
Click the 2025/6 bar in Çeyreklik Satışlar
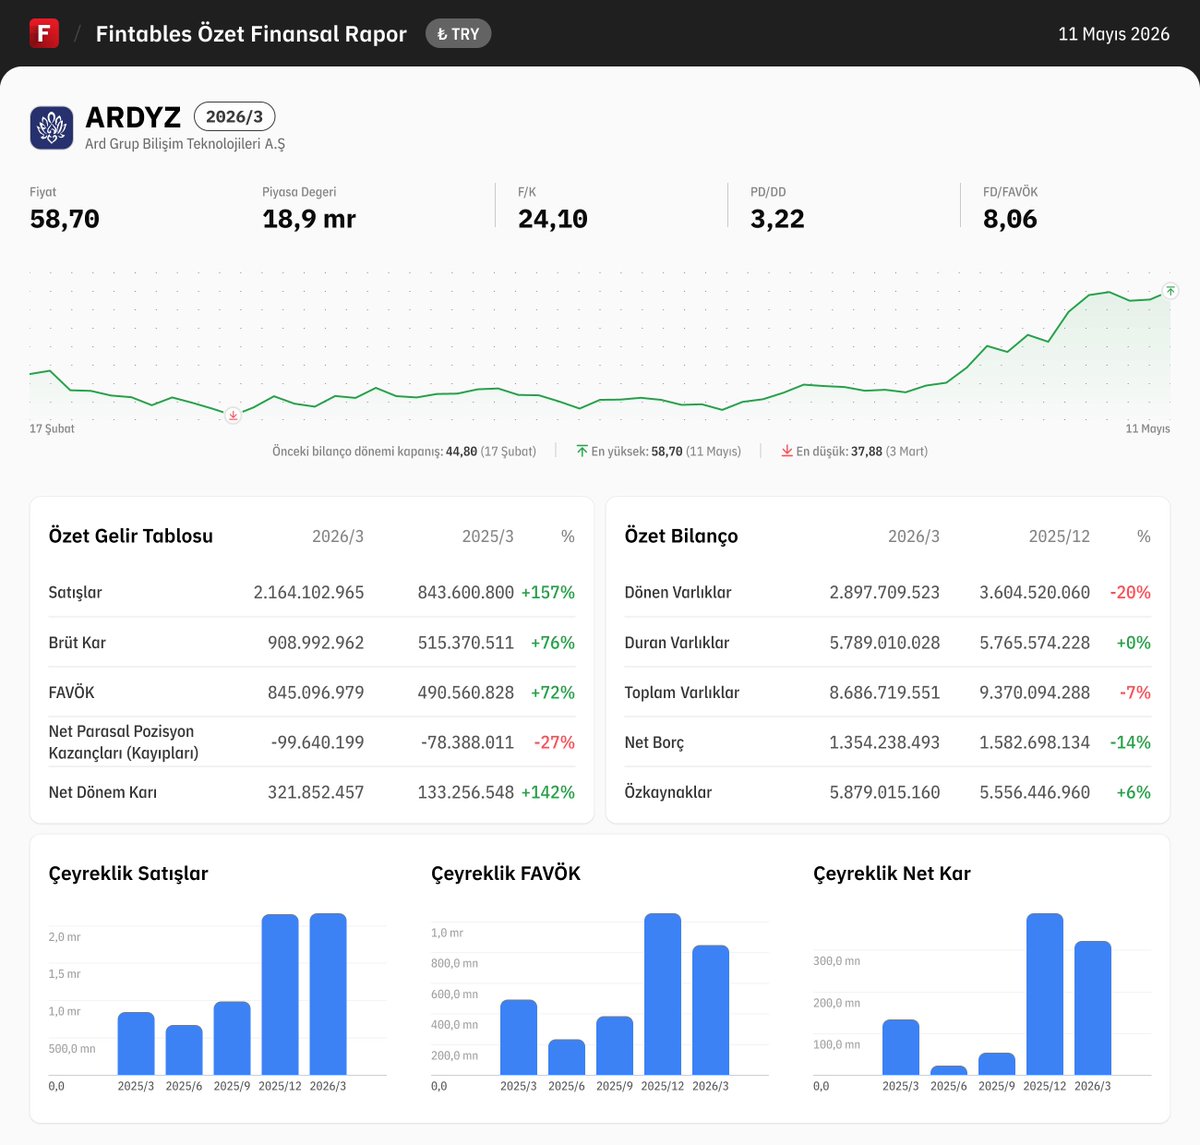pos(184,1050)
